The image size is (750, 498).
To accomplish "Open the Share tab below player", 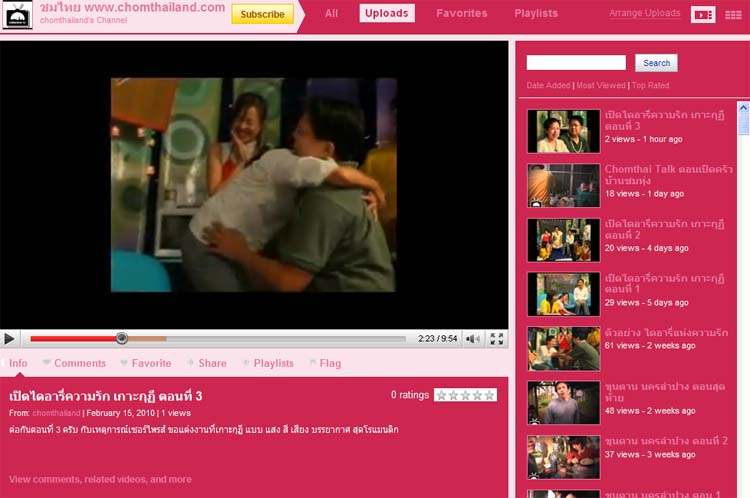I will pyautogui.click(x=207, y=363).
